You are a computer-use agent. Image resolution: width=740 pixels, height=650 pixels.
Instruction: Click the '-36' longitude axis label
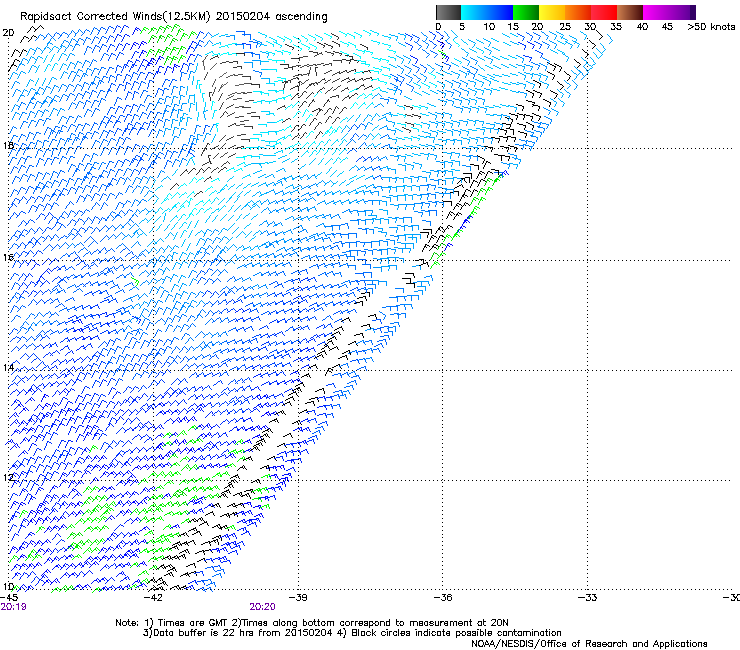[x=443, y=598]
